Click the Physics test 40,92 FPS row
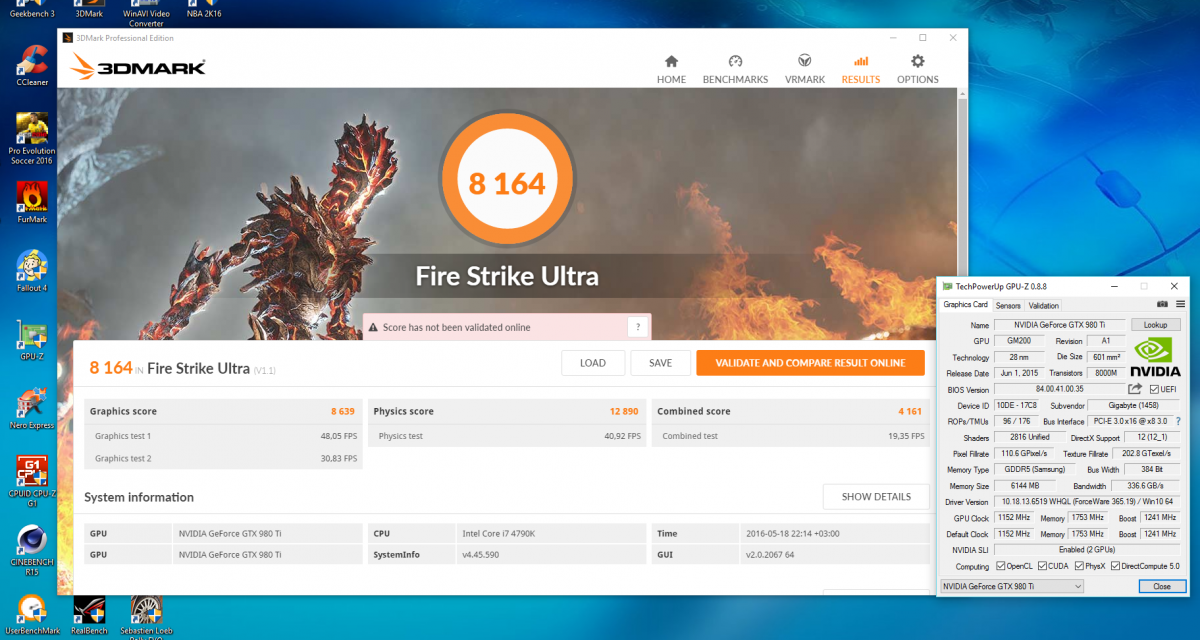 (507, 436)
